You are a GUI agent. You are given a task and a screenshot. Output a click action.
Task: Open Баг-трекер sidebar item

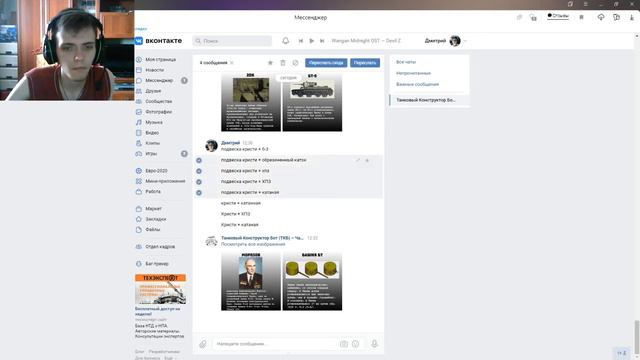[x=157, y=264]
